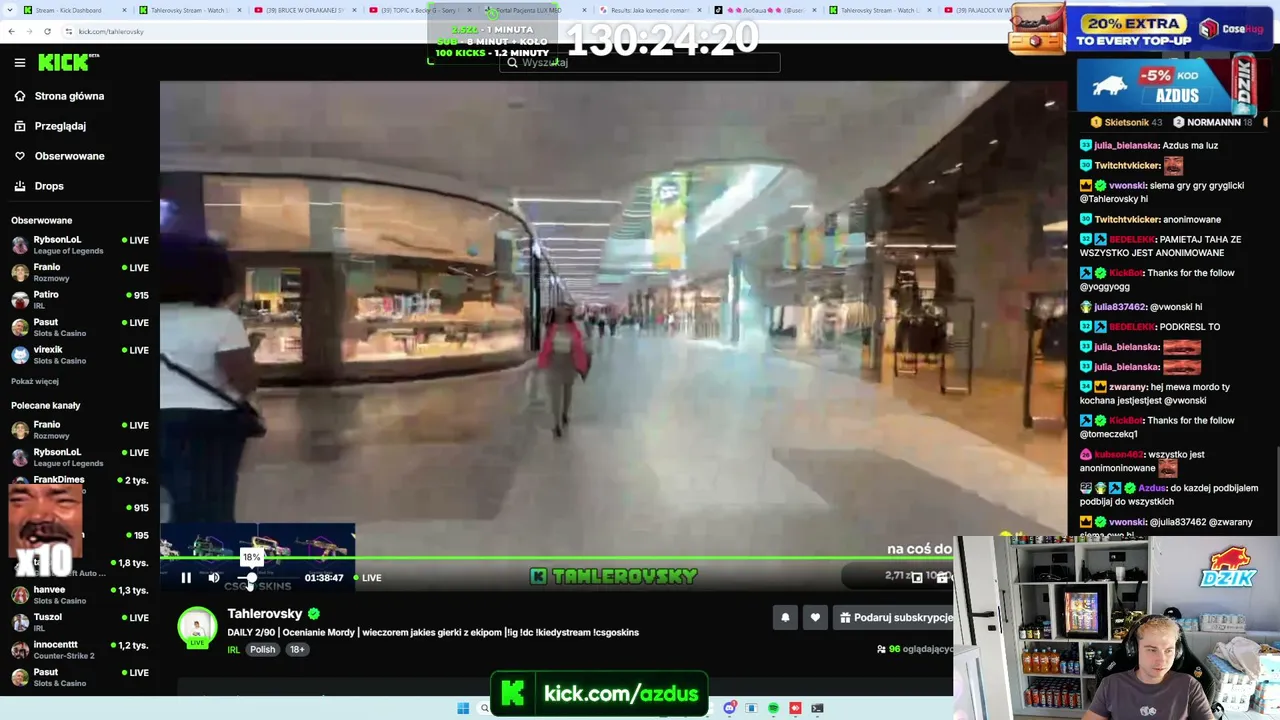
Task: Click Pasut avatar in Obserwowane list
Action: tap(20, 327)
